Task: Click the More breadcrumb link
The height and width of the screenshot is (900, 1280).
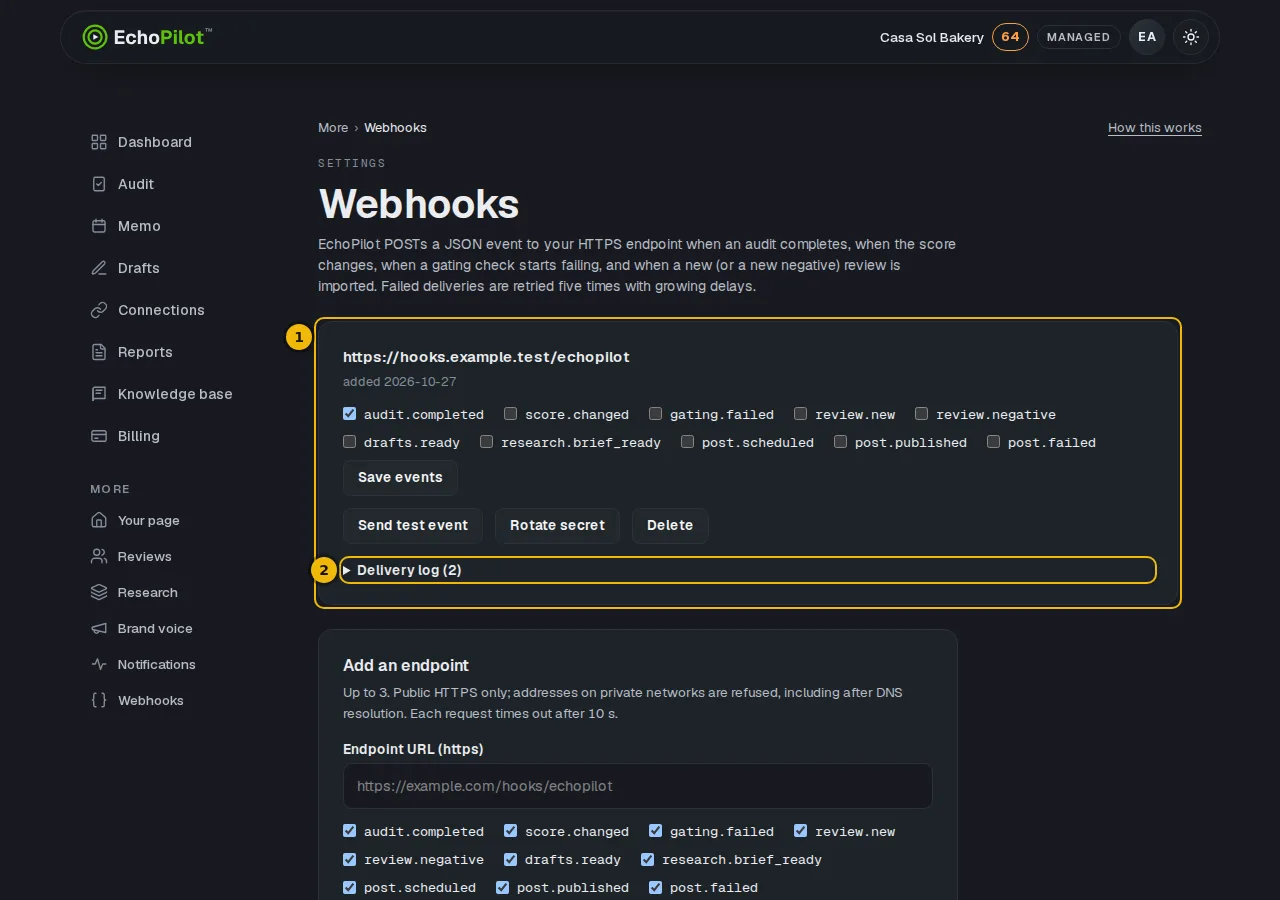Action: (x=333, y=128)
